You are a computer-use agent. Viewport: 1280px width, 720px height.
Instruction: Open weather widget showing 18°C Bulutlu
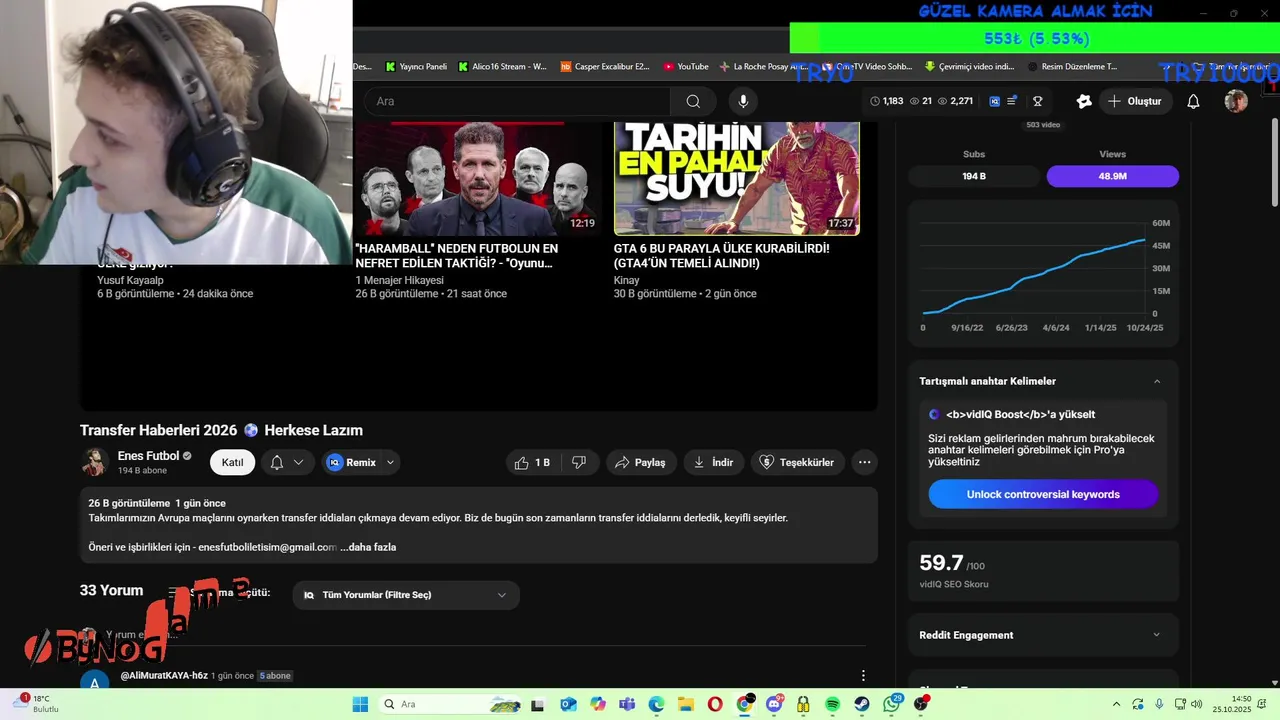(38, 704)
